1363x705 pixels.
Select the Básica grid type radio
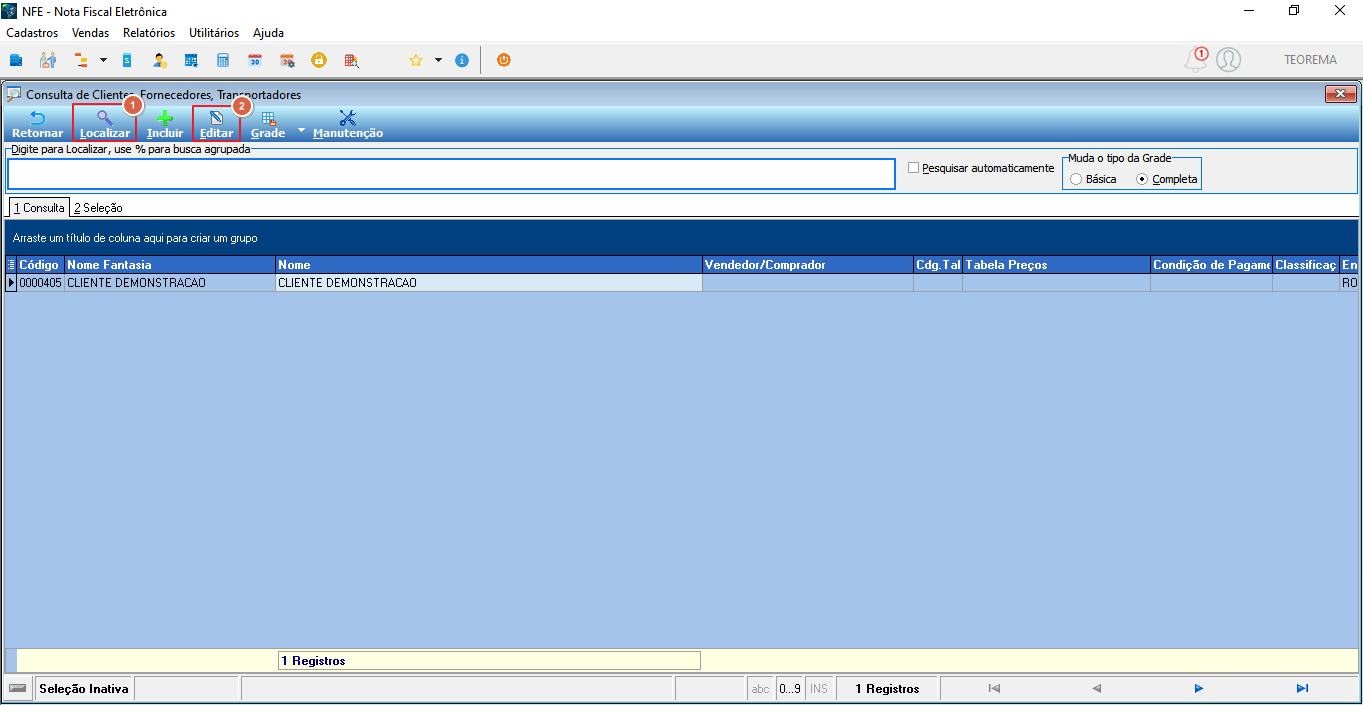point(1076,179)
